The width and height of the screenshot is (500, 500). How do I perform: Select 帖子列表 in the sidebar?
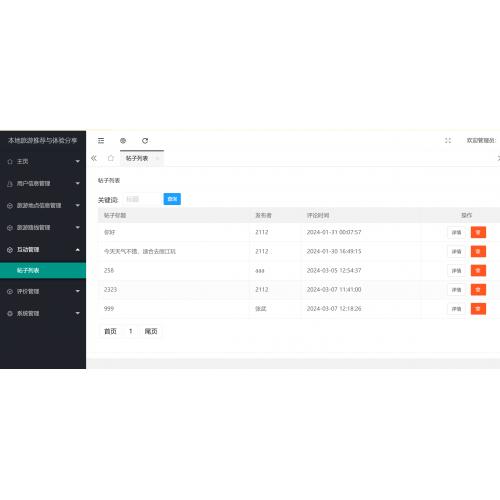43,270
